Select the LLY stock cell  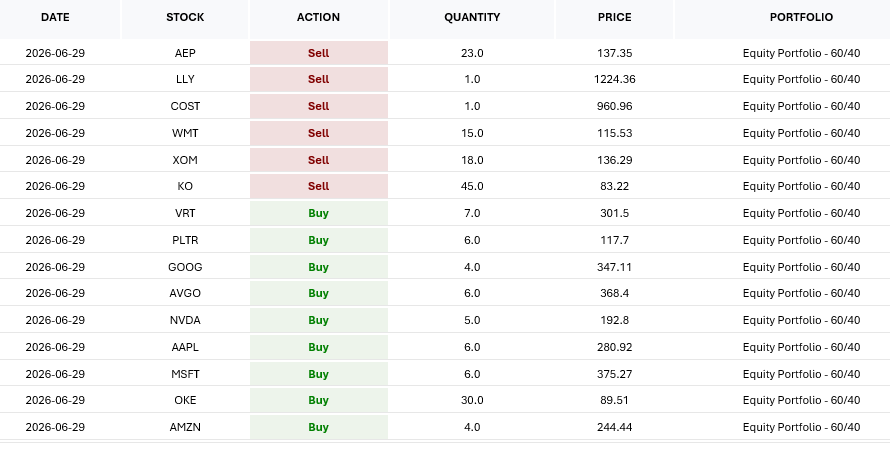tap(185, 79)
